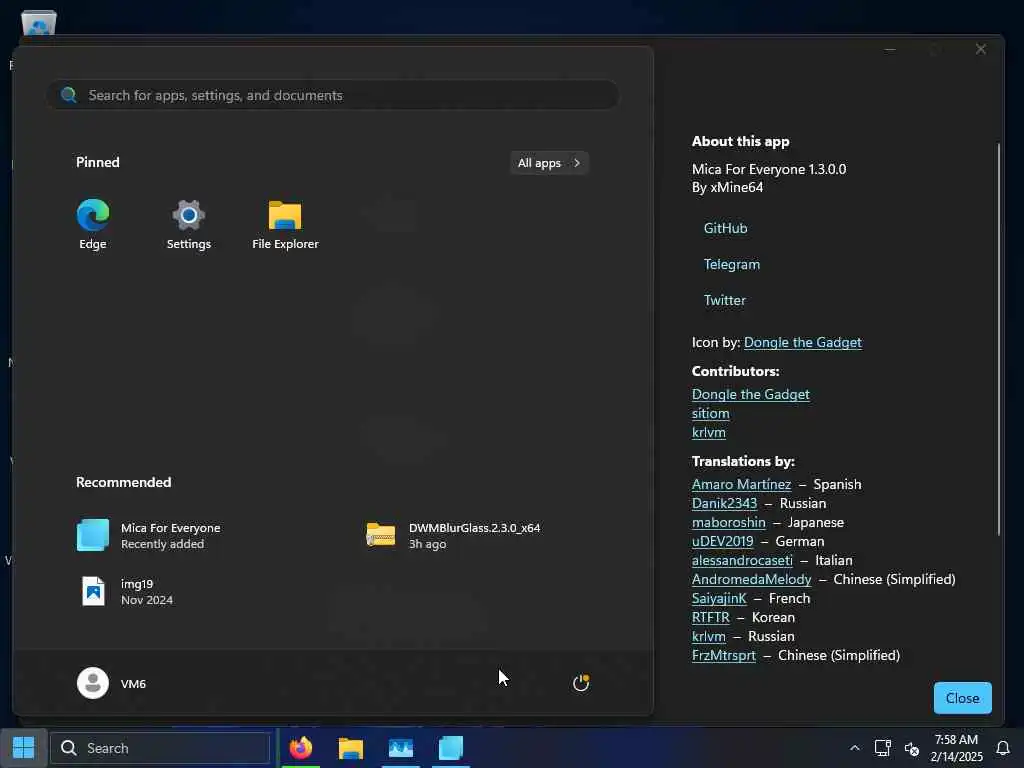Viewport: 1024px width, 768px height.
Task: Show hidden tray icons chevron
Action: click(x=854, y=748)
